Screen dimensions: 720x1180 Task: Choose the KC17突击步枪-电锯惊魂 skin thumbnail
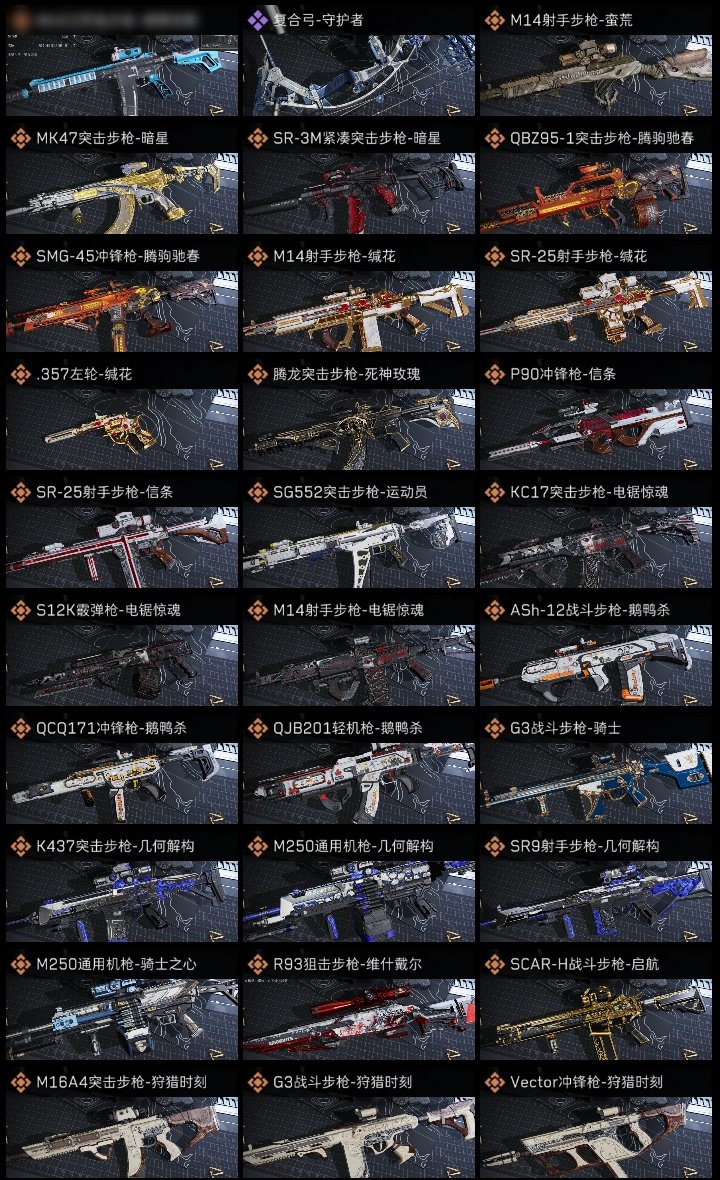click(596, 548)
